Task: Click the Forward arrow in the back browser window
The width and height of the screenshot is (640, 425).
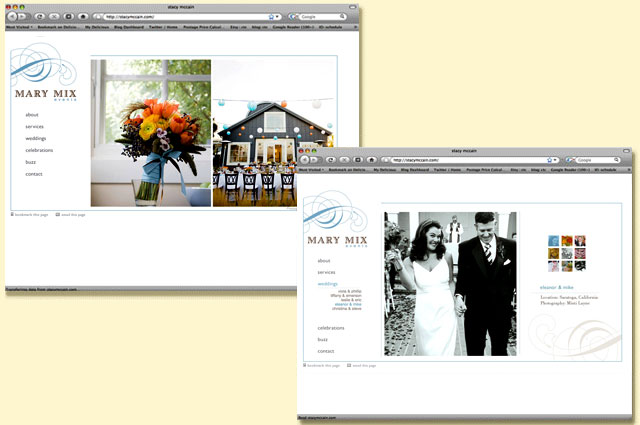Action: pos(22,17)
